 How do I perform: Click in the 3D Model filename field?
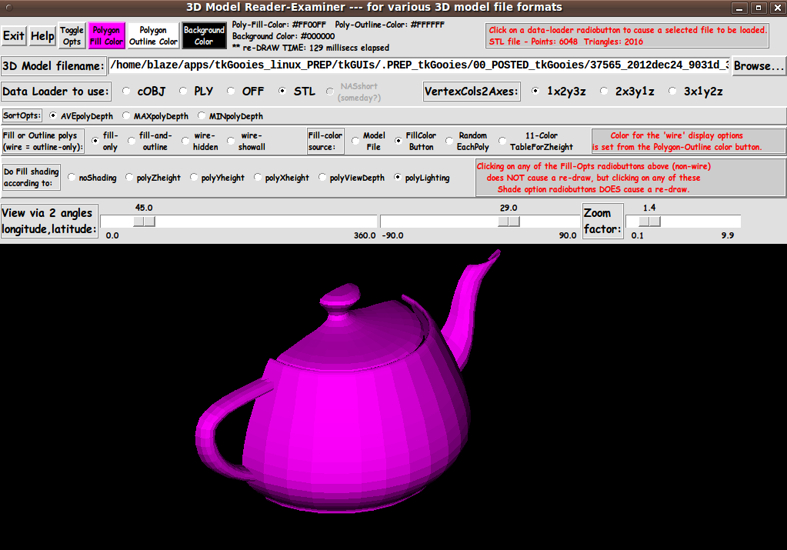tap(419, 65)
